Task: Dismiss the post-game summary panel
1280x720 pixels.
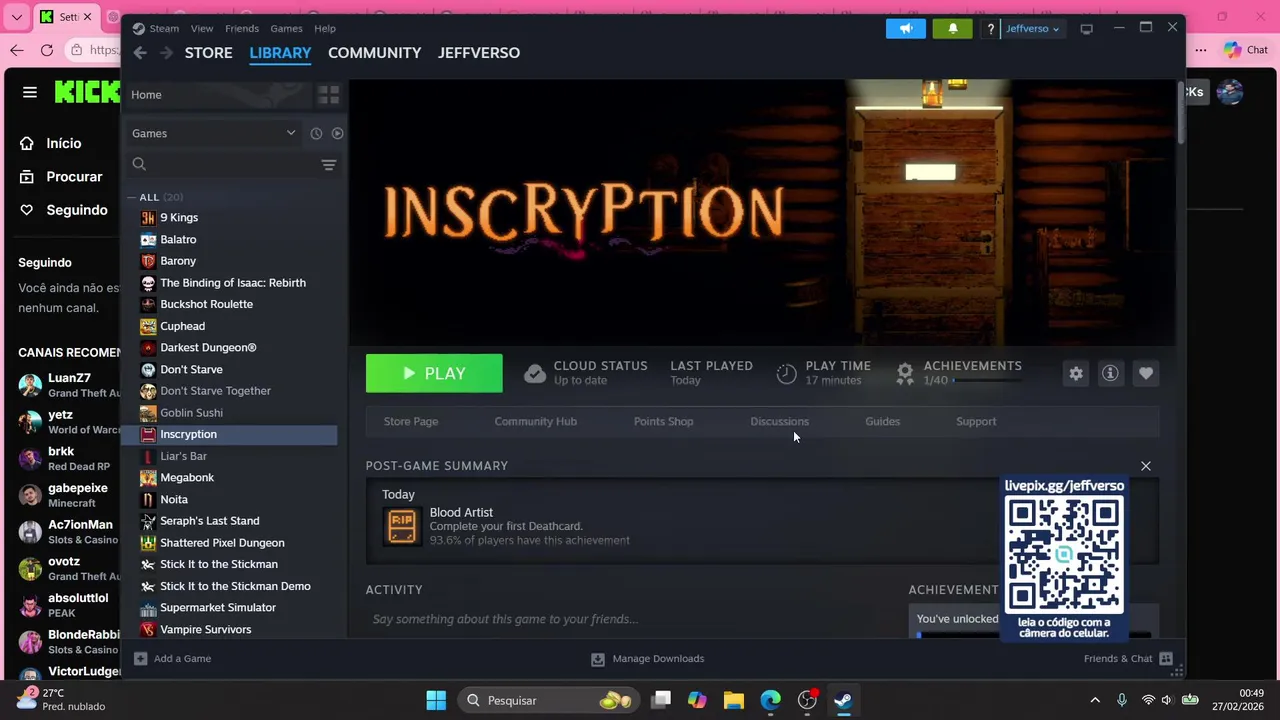Action: coord(1146,466)
